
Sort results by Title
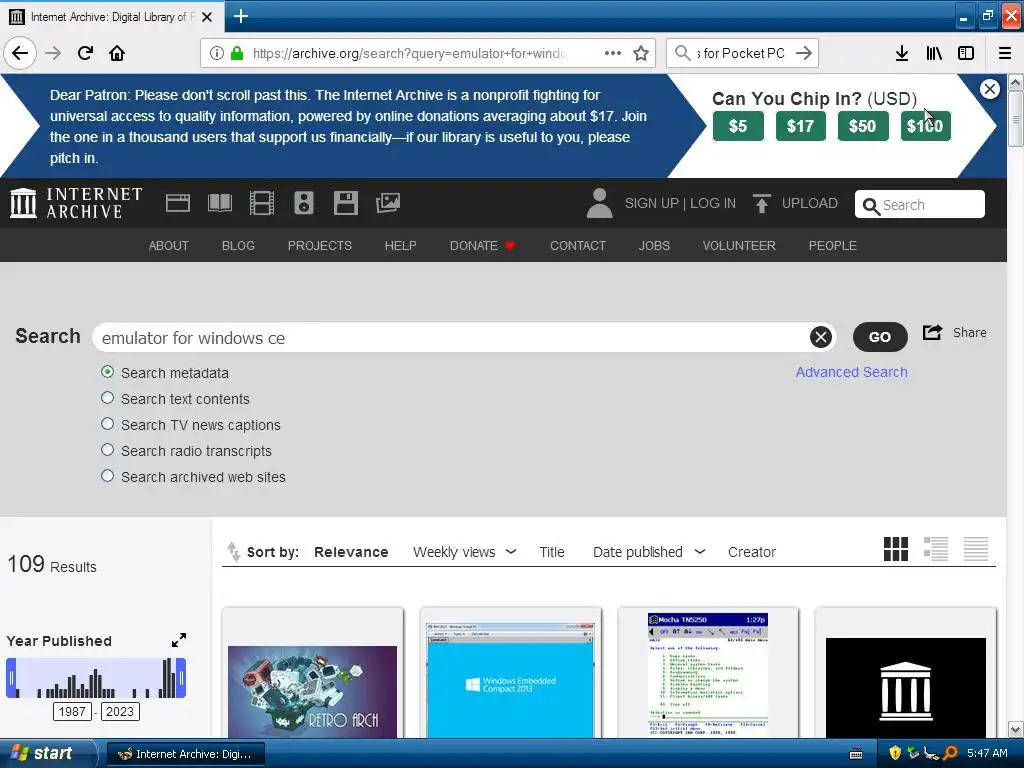552,552
